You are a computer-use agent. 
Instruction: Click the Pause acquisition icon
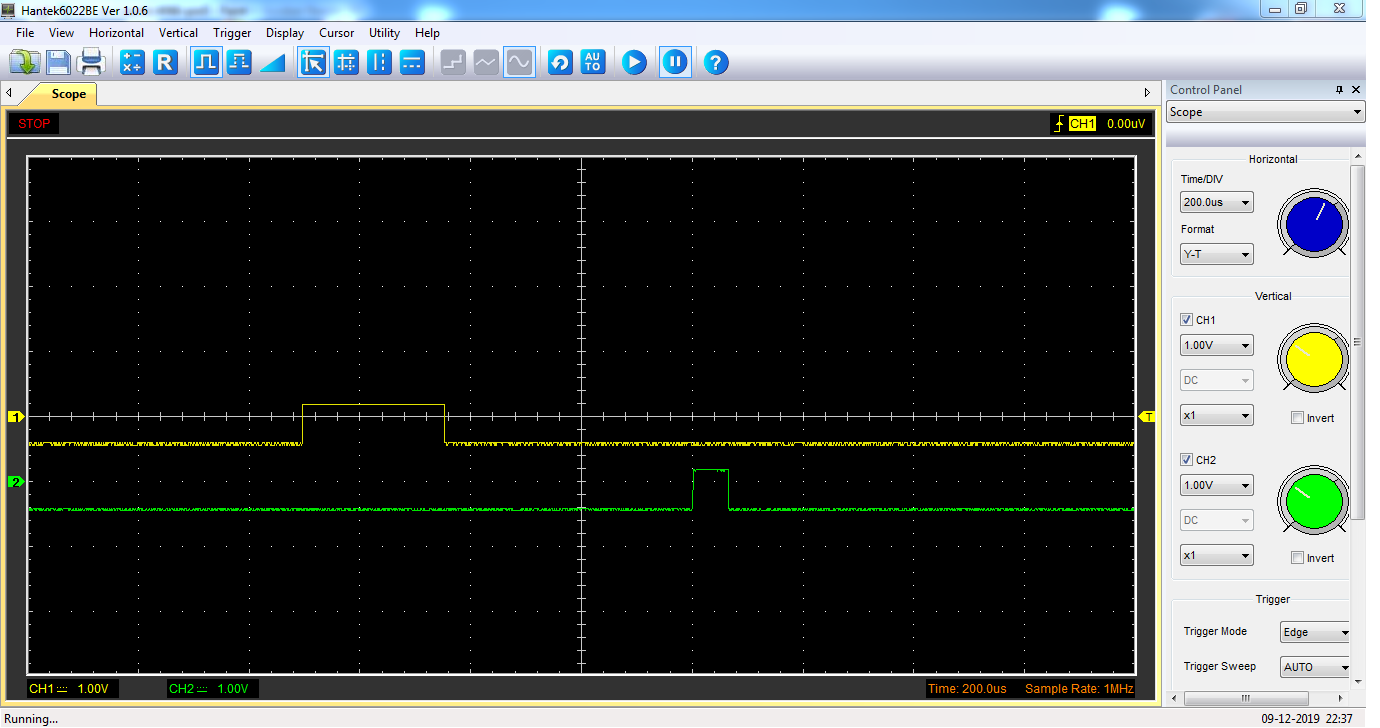tap(675, 63)
